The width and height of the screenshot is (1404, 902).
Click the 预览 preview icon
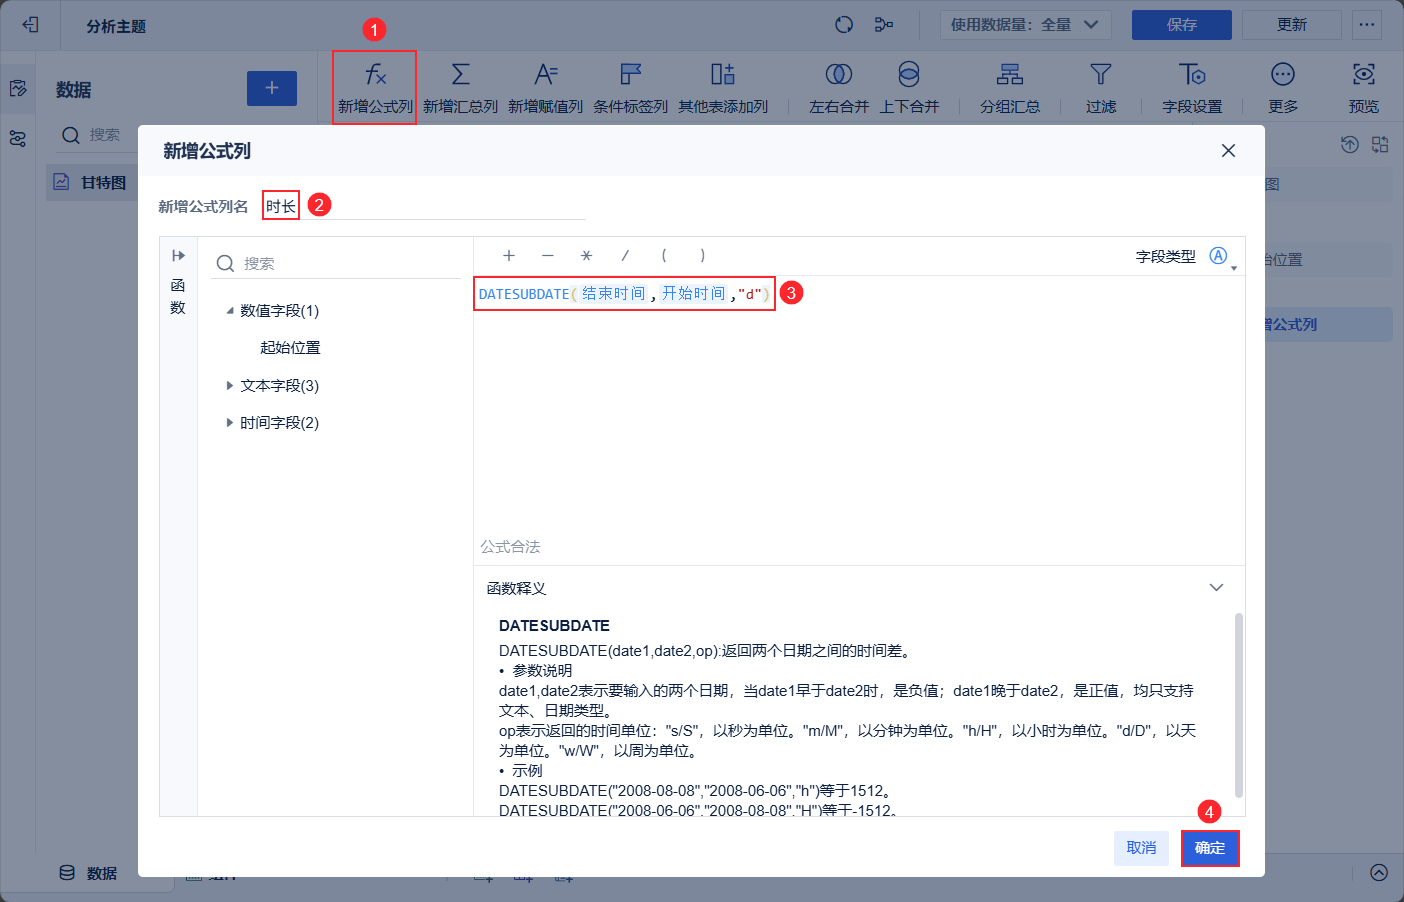tap(1364, 87)
